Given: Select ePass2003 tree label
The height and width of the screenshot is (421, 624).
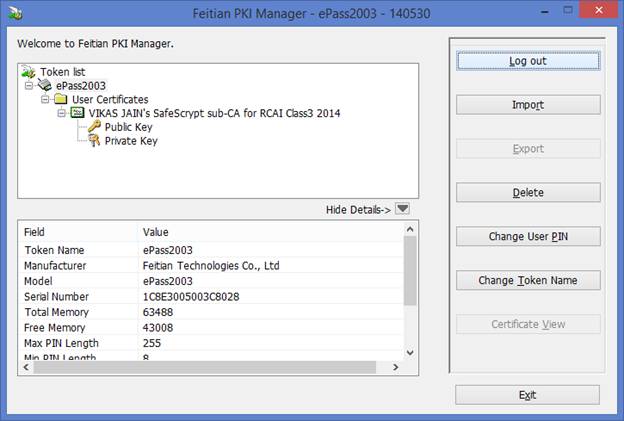Looking at the screenshot, I should click(x=81, y=86).
